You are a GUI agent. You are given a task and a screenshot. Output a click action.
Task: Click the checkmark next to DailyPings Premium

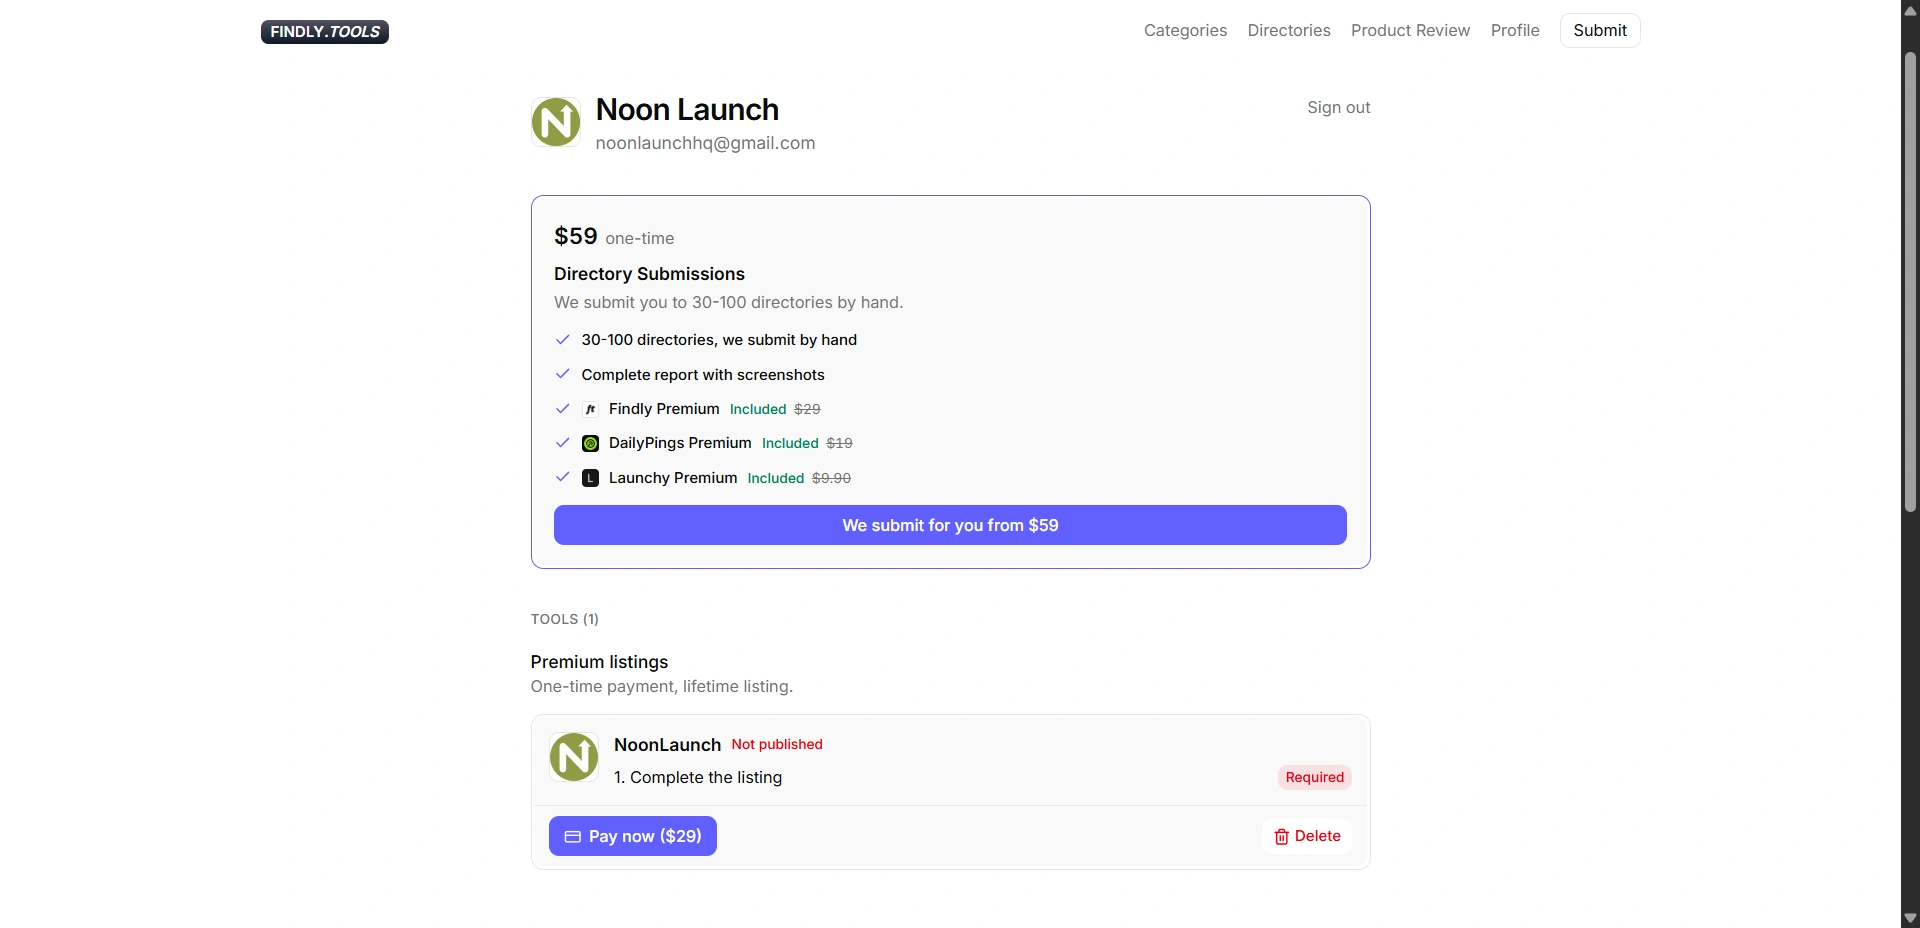pos(562,442)
